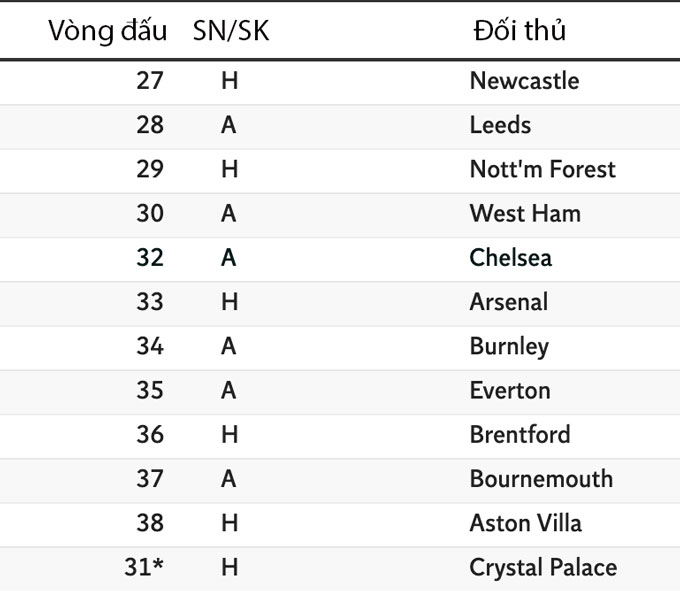The image size is (680, 591).
Task: Select the Burnley fixture name
Action: pyautogui.click(x=509, y=346)
